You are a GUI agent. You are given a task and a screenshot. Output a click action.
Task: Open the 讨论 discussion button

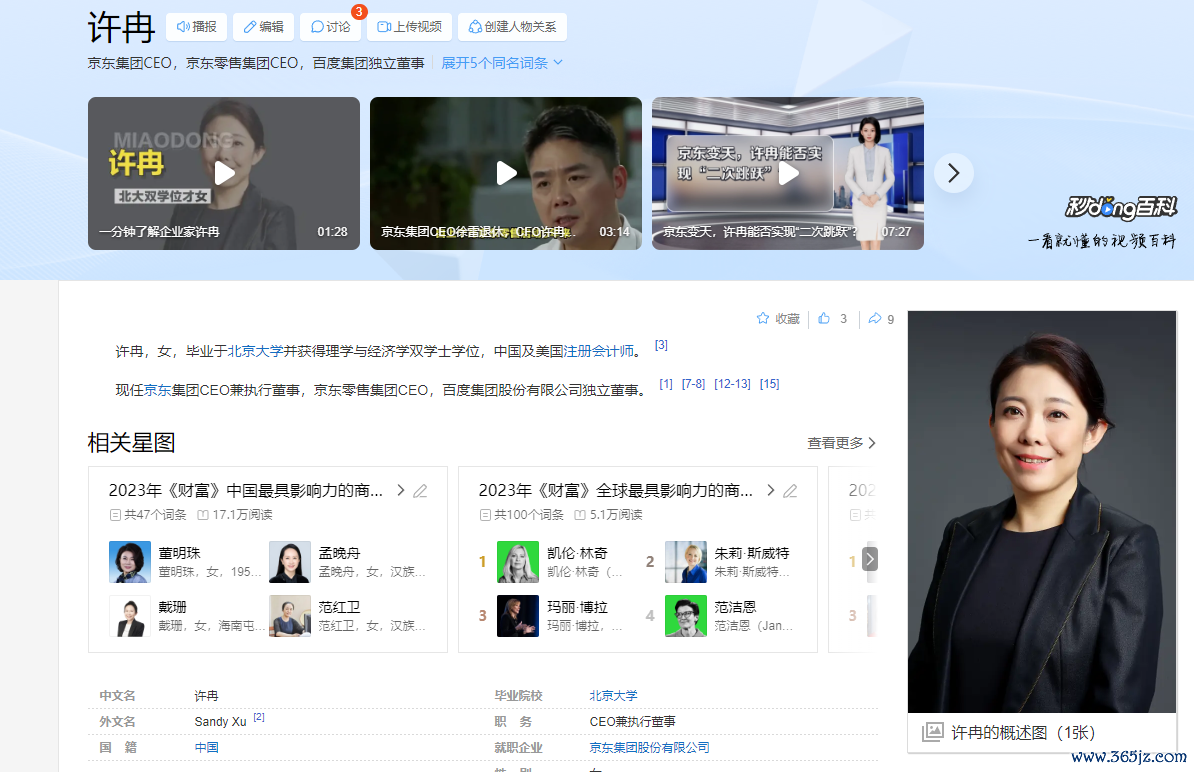coord(330,27)
